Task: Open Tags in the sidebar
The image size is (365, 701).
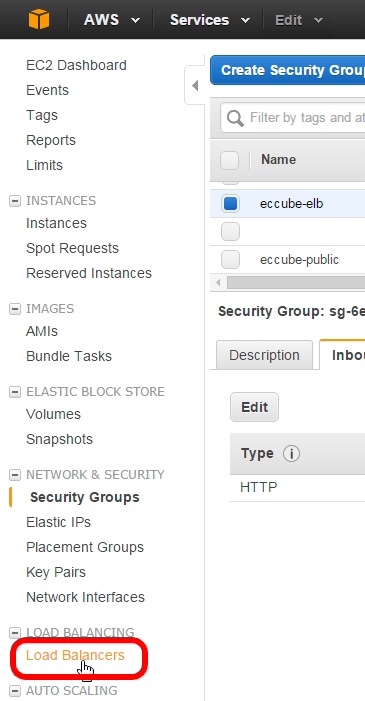Action: tap(42, 115)
